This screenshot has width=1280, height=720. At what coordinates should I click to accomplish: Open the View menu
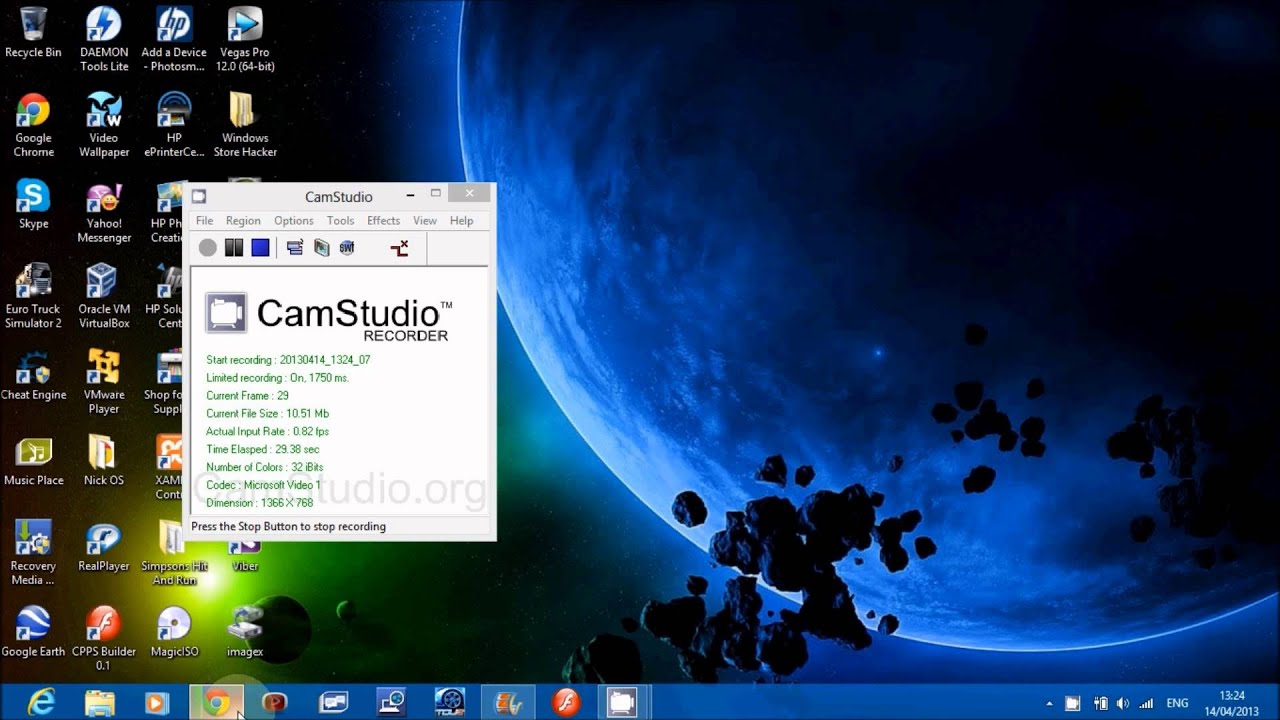point(425,221)
